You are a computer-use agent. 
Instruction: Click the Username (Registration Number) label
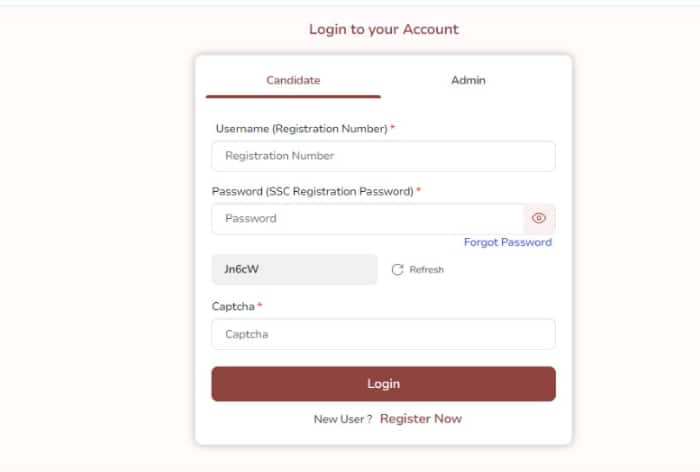(x=301, y=129)
